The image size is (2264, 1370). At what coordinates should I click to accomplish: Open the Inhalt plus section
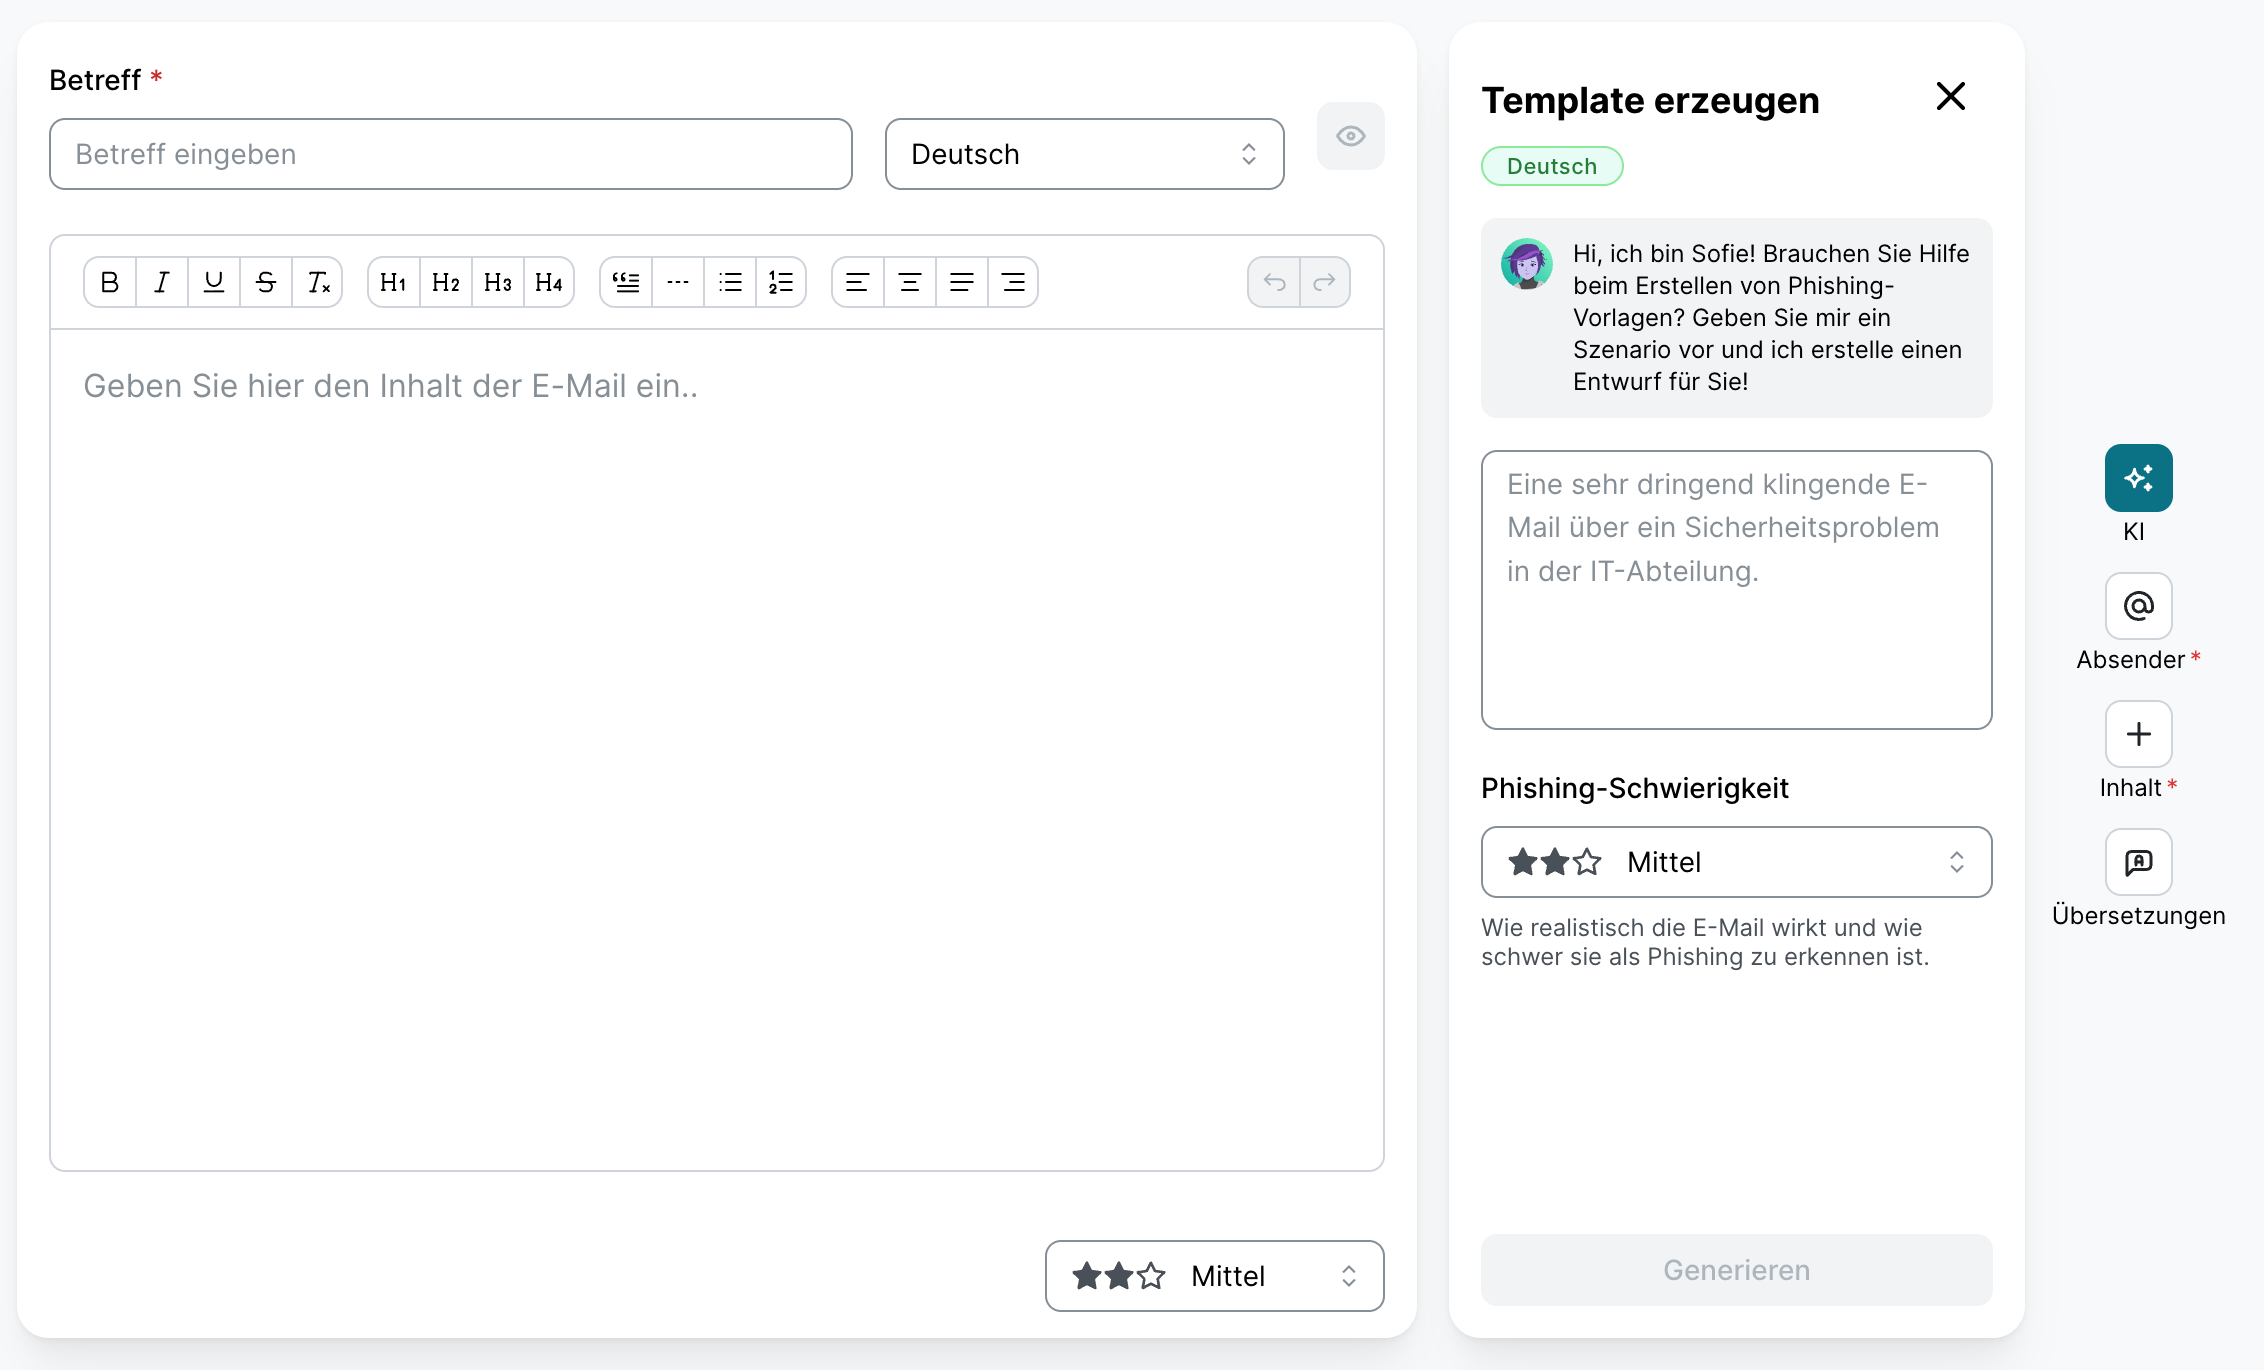[2138, 734]
